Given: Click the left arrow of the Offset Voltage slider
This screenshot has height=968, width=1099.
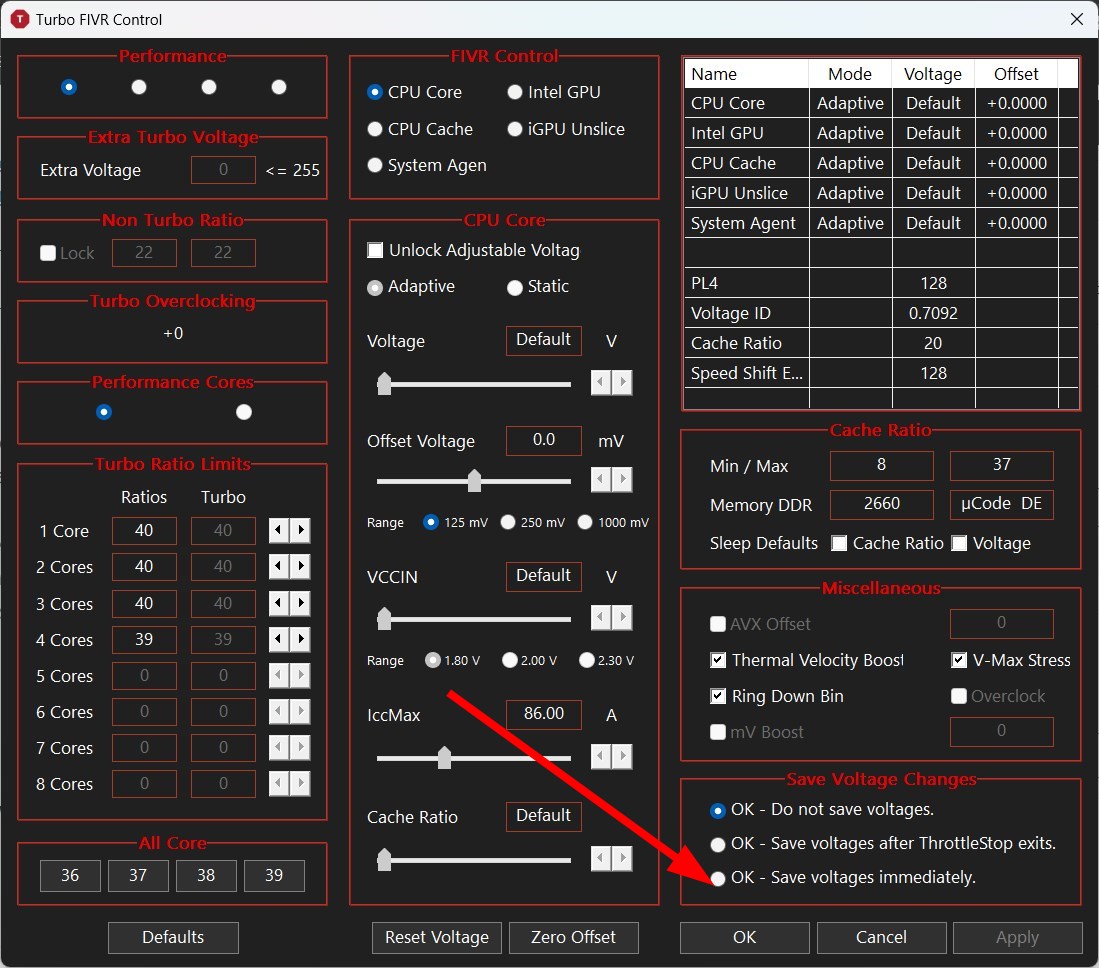Looking at the screenshot, I should [x=601, y=479].
